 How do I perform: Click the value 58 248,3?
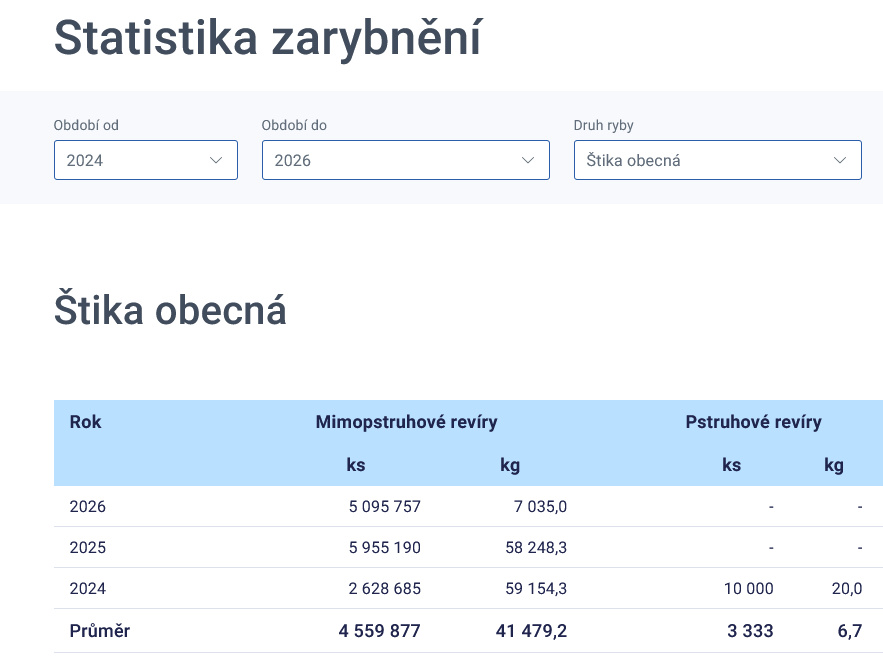click(x=536, y=547)
